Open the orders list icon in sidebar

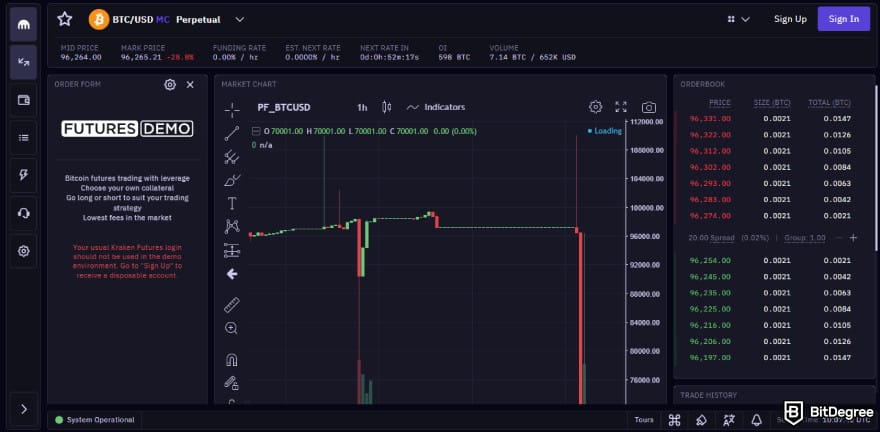[x=24, y=137]
